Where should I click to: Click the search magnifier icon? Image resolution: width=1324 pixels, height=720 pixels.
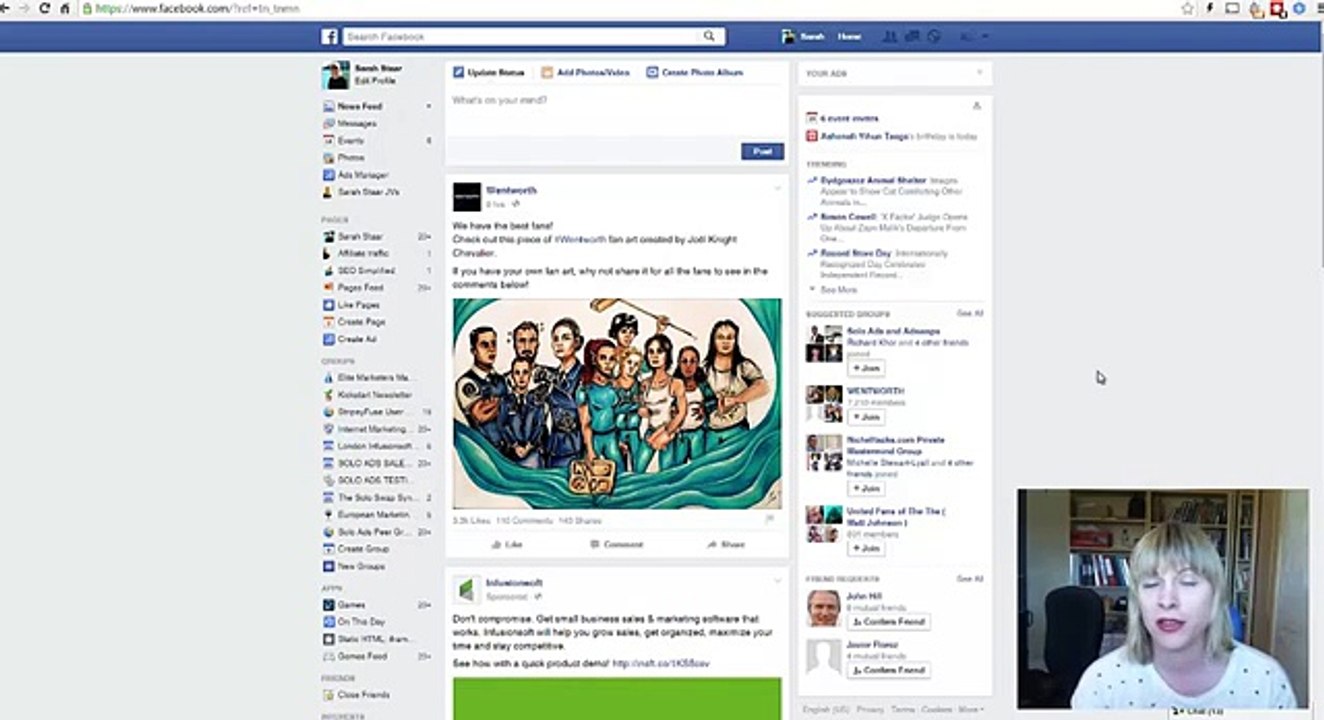point(709,37)
